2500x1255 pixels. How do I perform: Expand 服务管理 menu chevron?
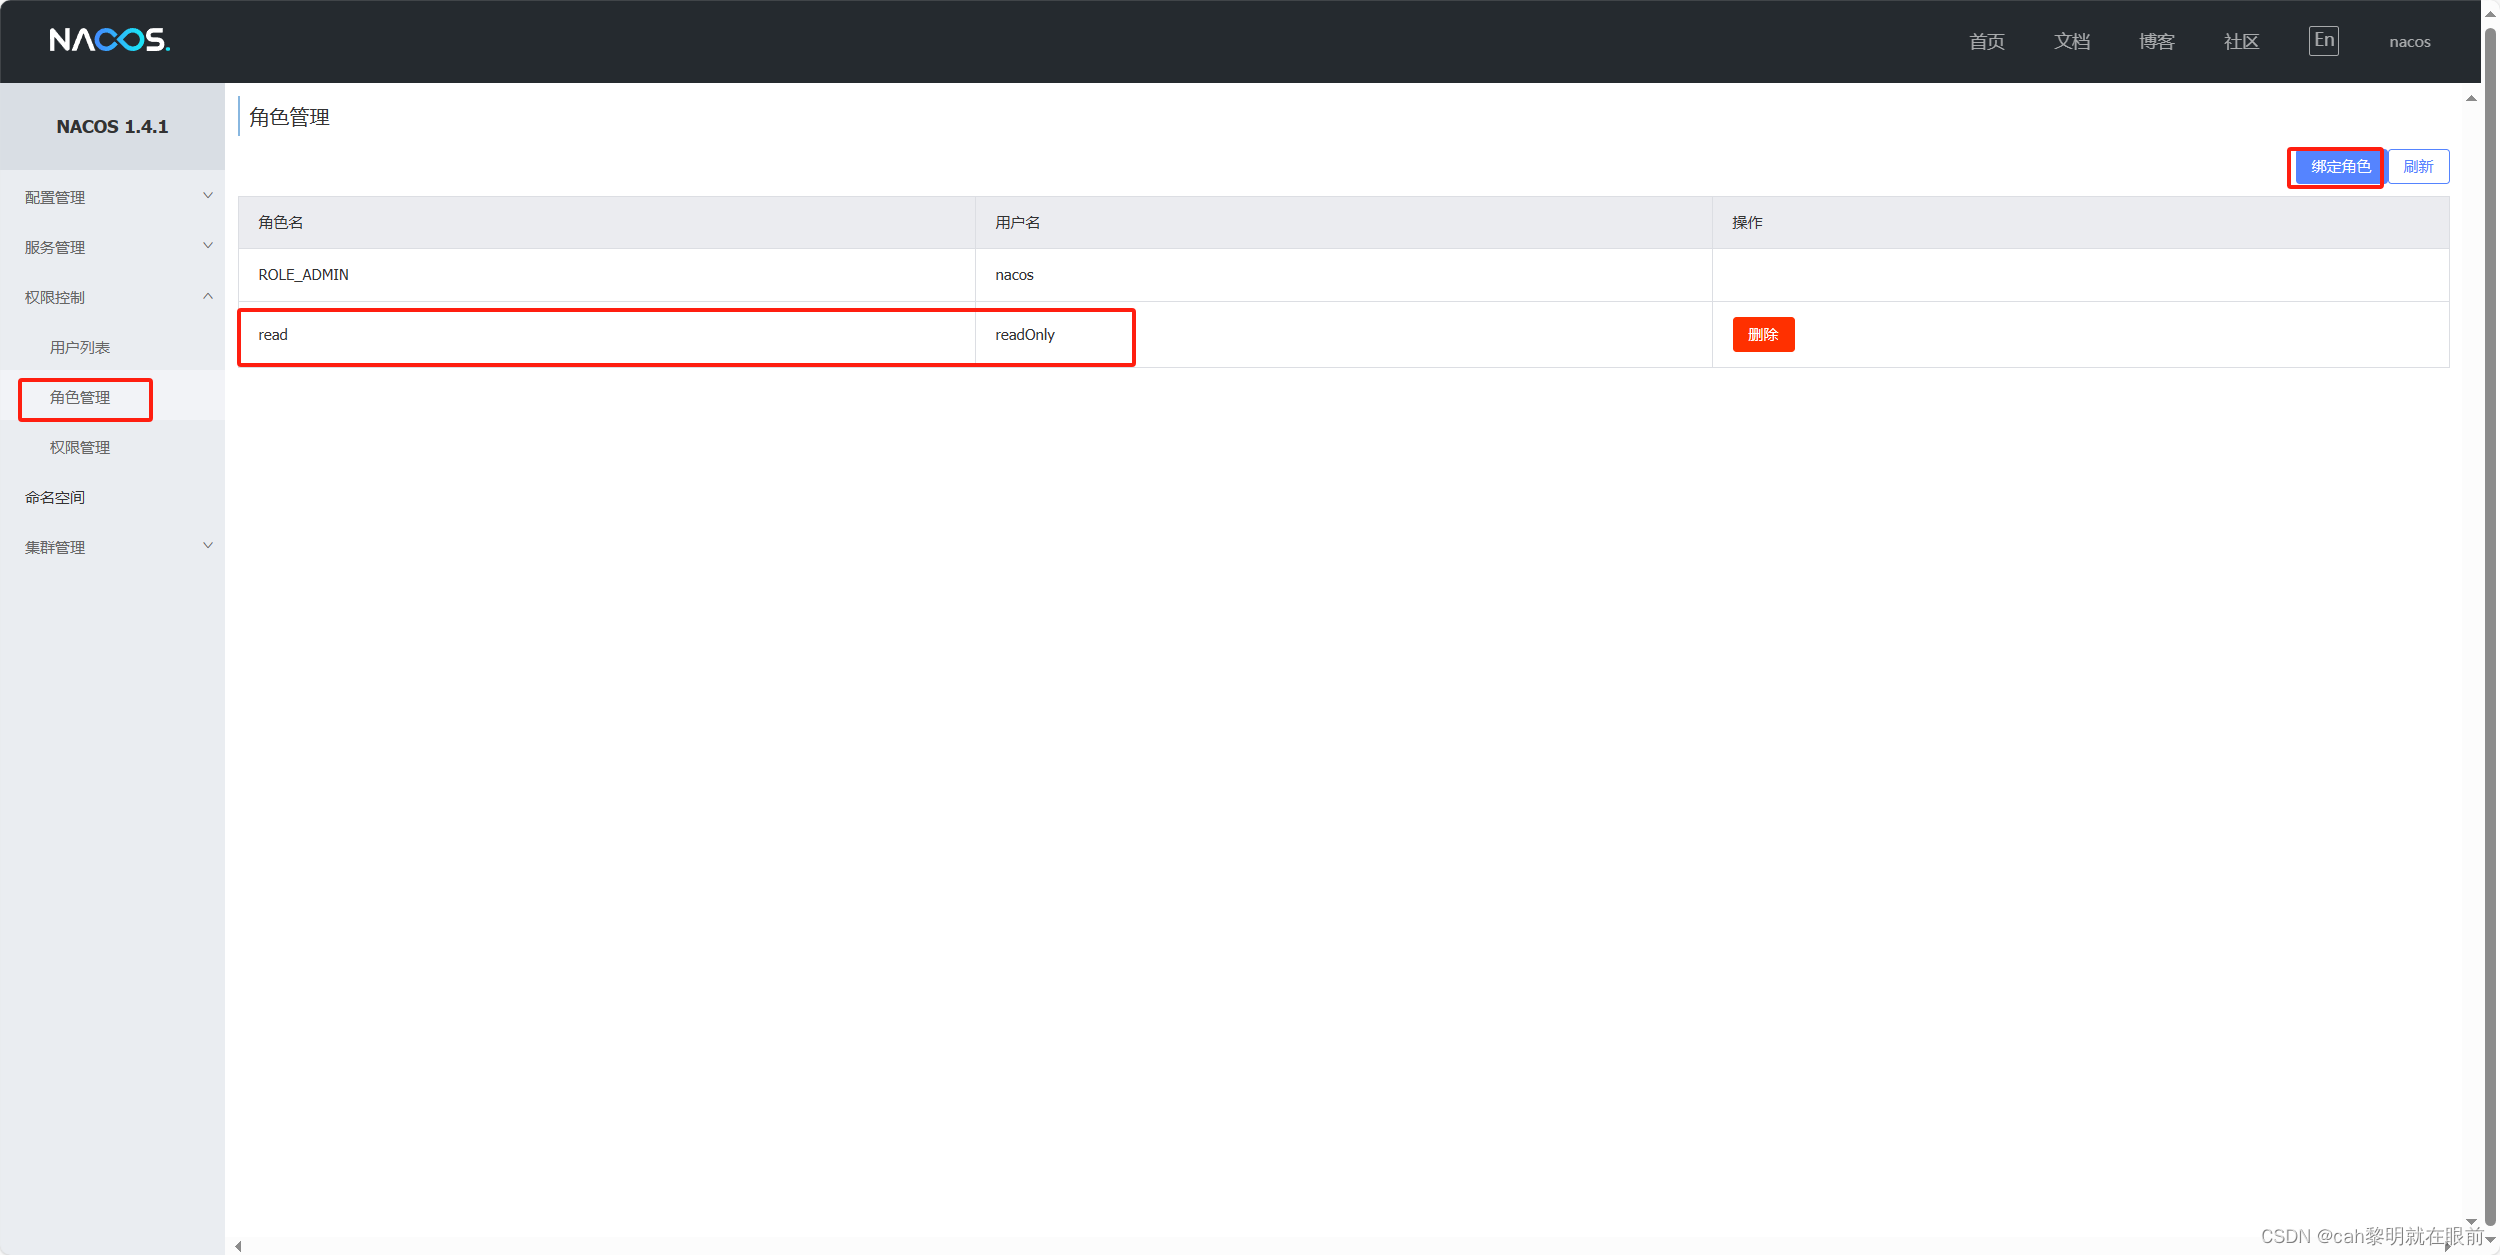[x=208, y=246]
